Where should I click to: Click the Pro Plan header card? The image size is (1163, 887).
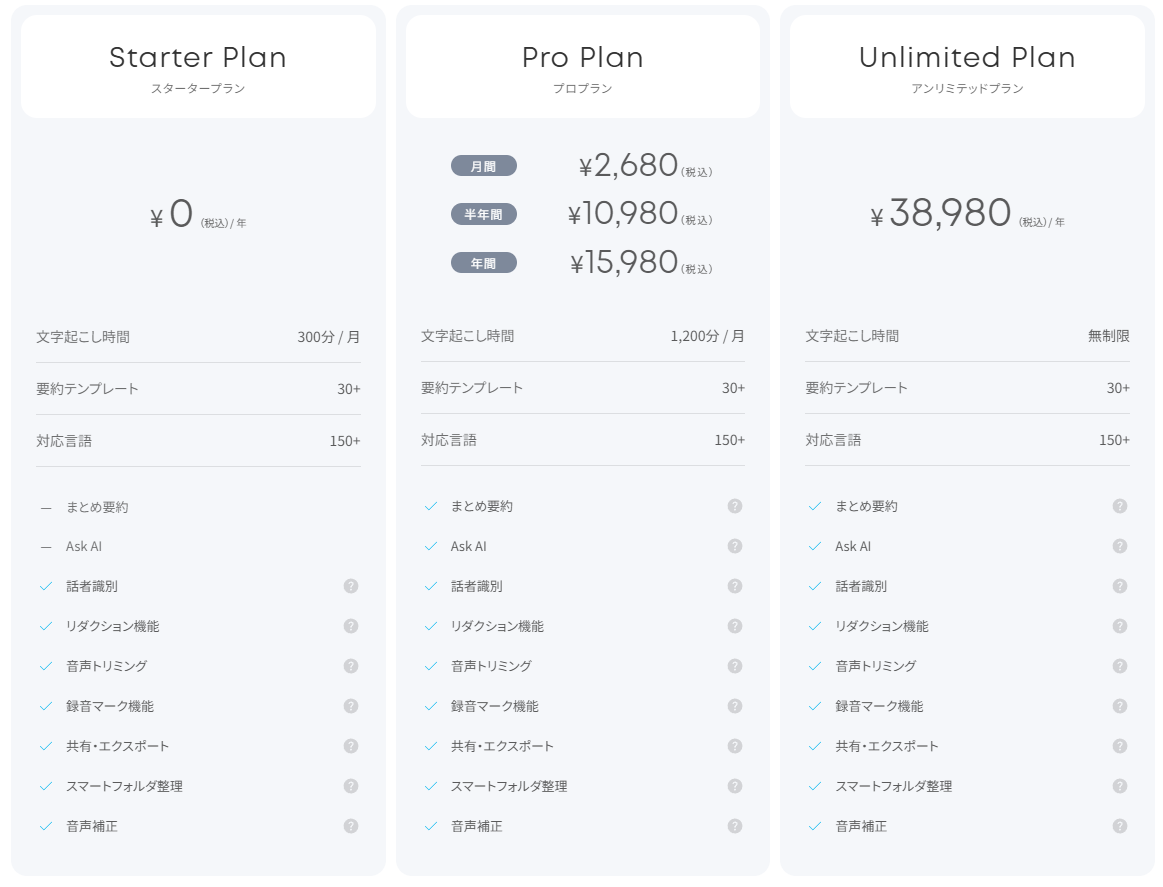[x=583, y=67]
